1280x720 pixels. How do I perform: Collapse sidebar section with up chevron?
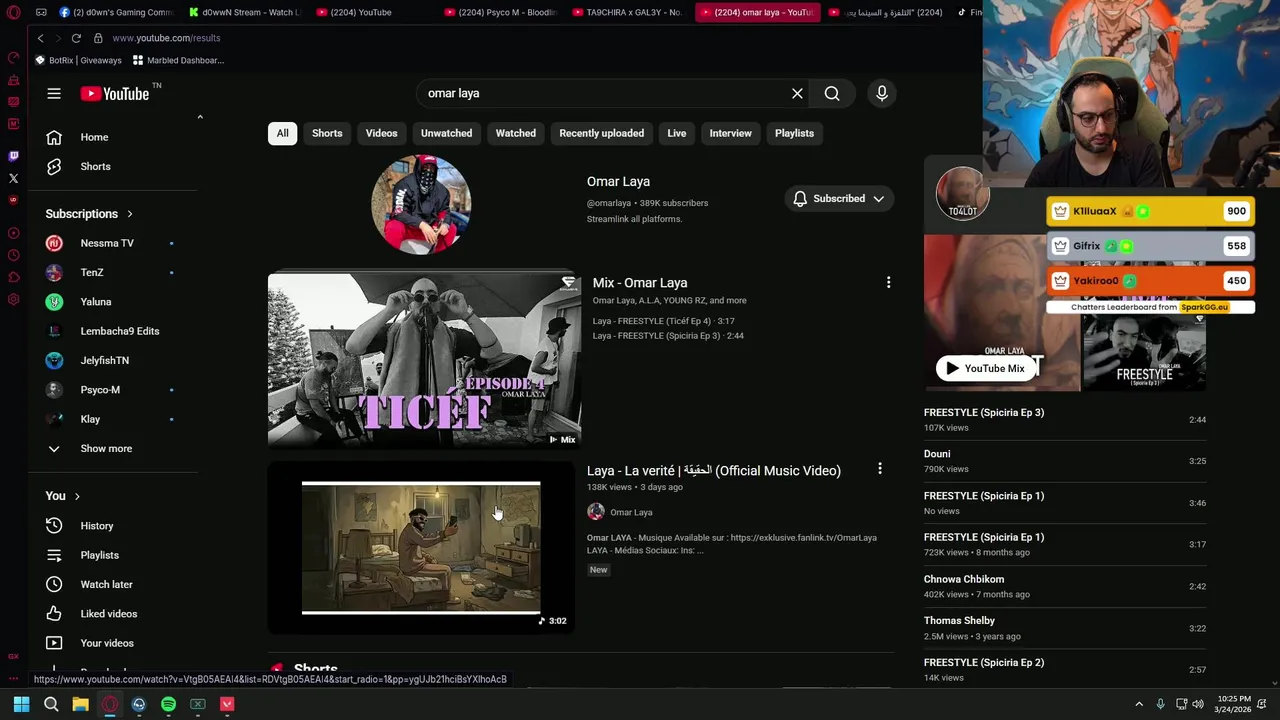click(x=200, y=118)
